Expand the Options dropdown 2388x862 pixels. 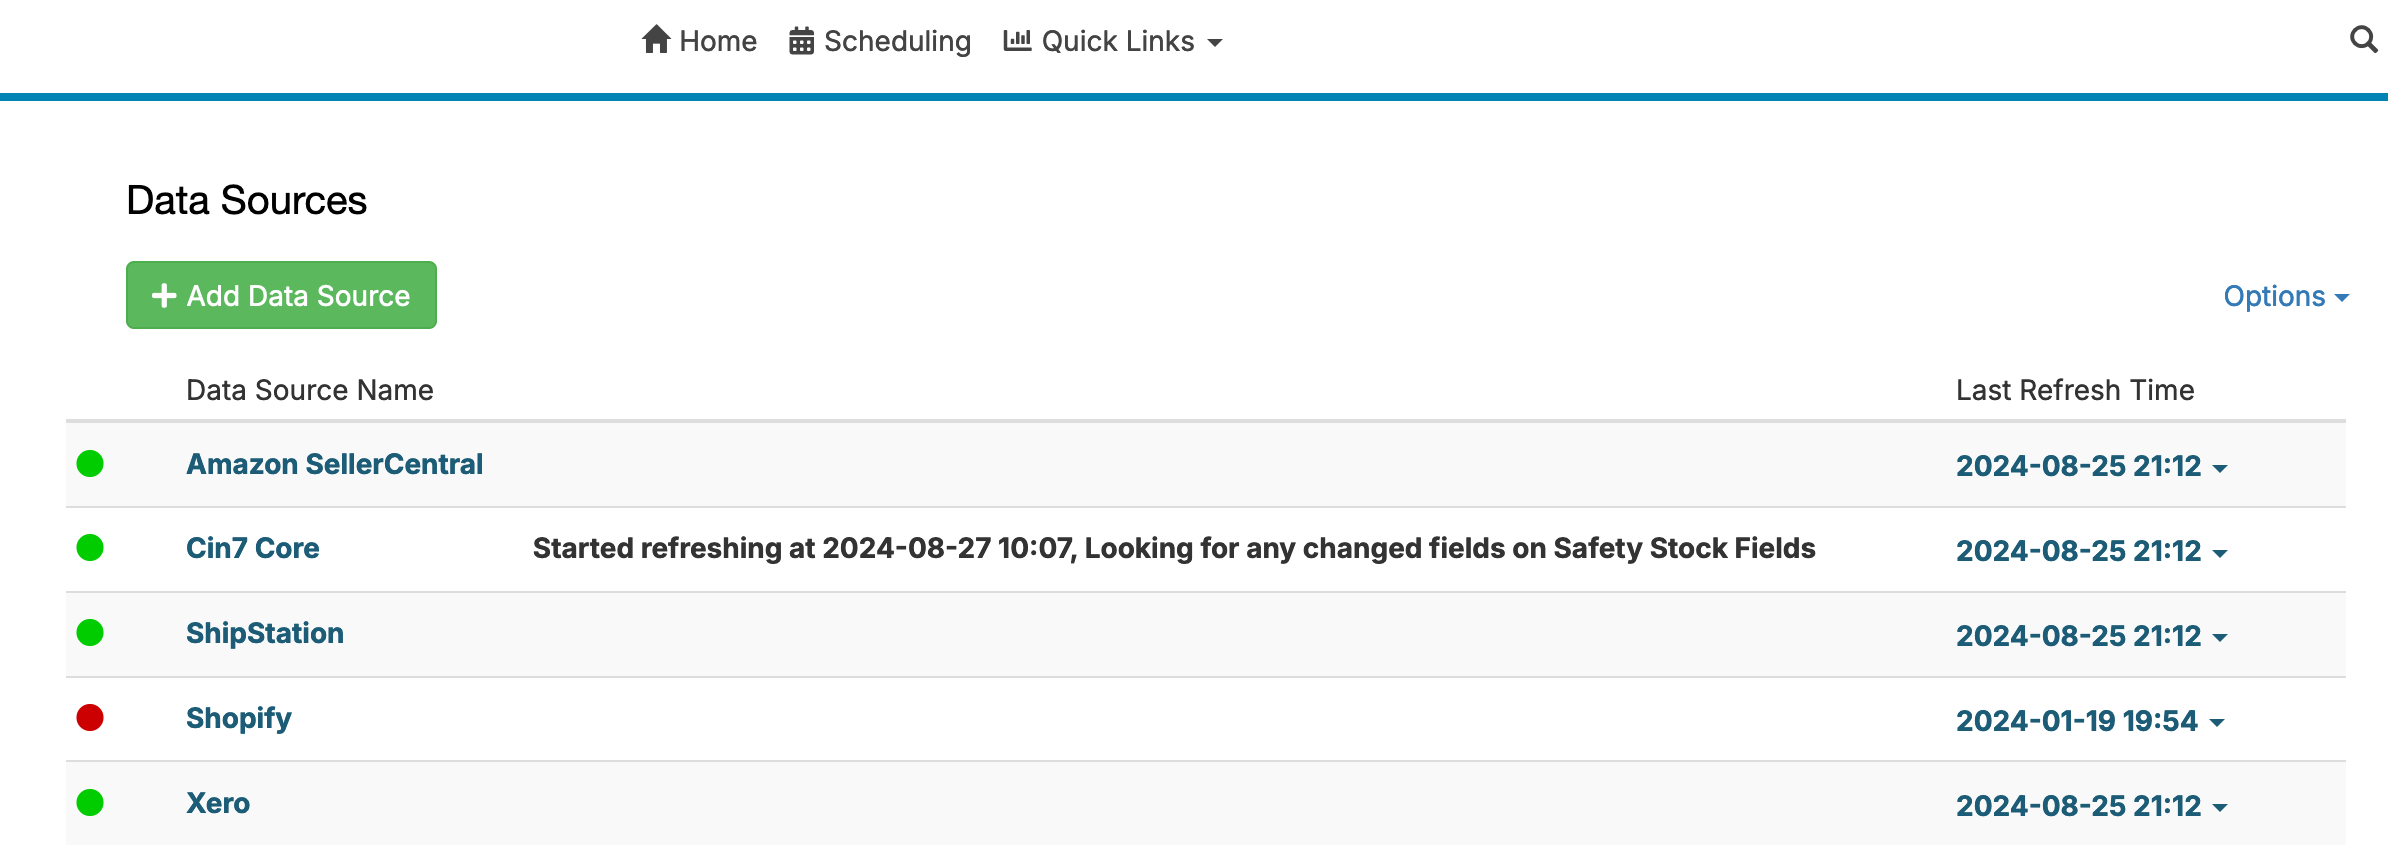[x=2285, y=297]
